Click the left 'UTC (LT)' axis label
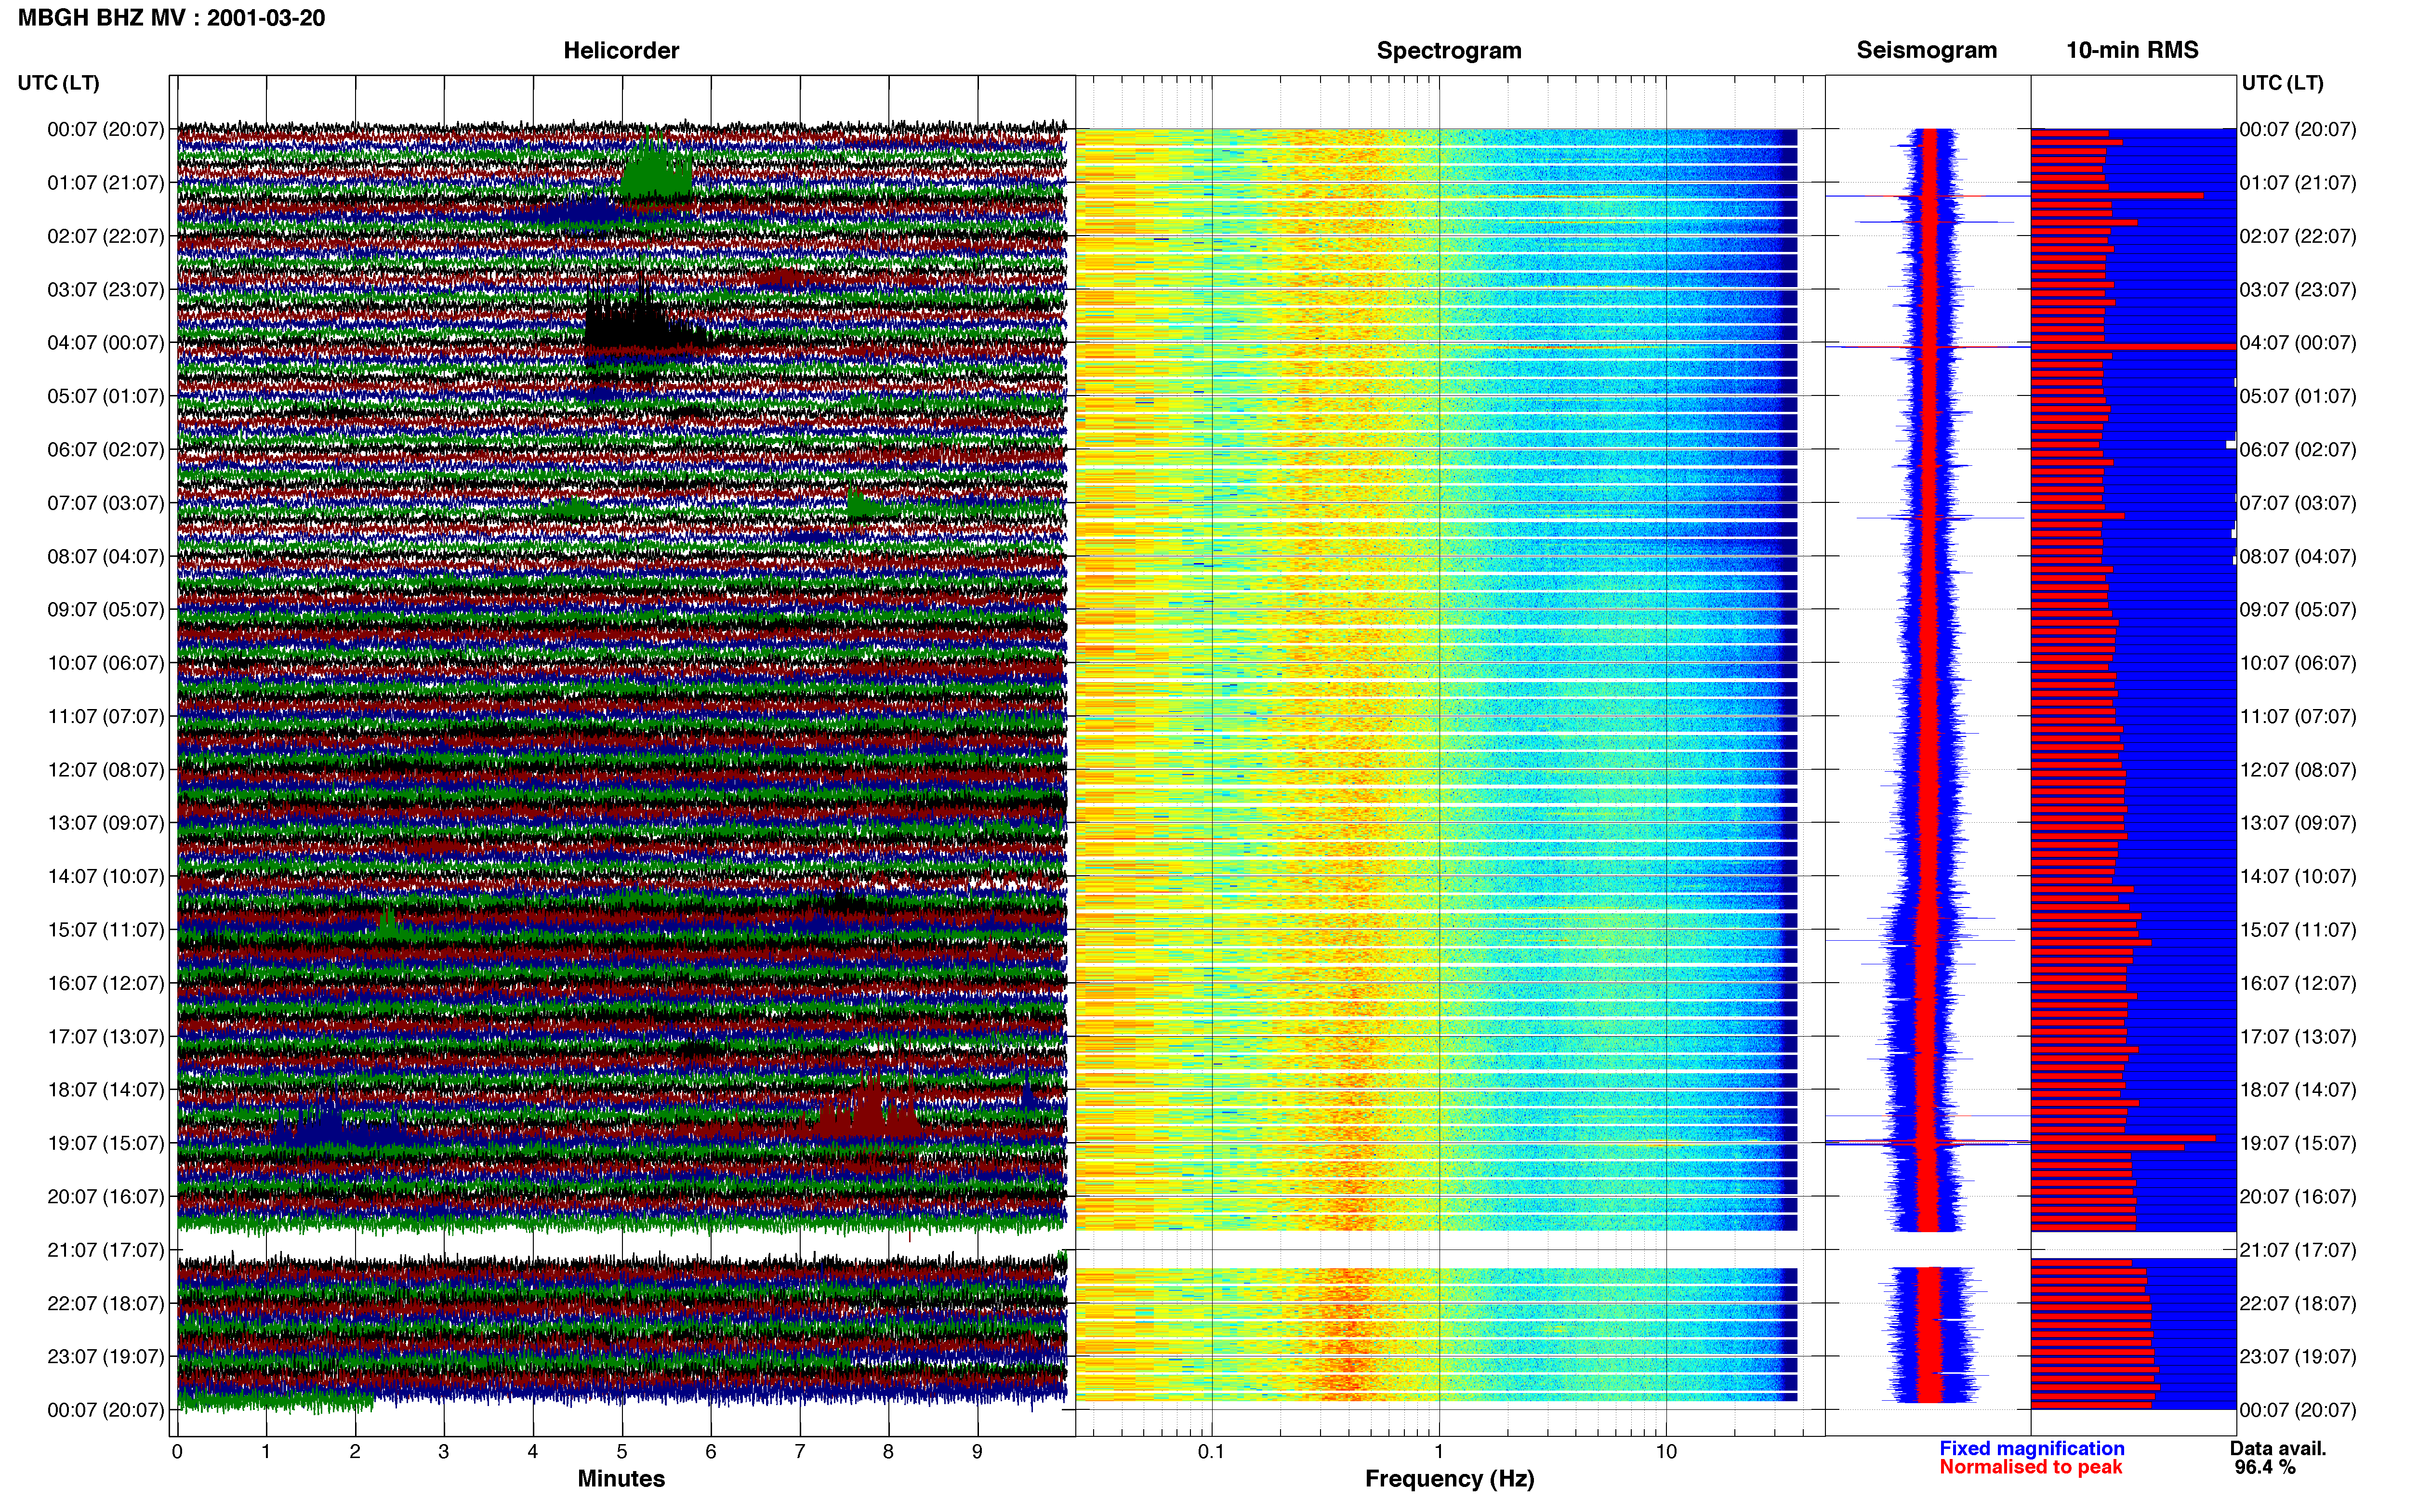Screen dimensions: 2418x1512 click(x=58, y=83)
